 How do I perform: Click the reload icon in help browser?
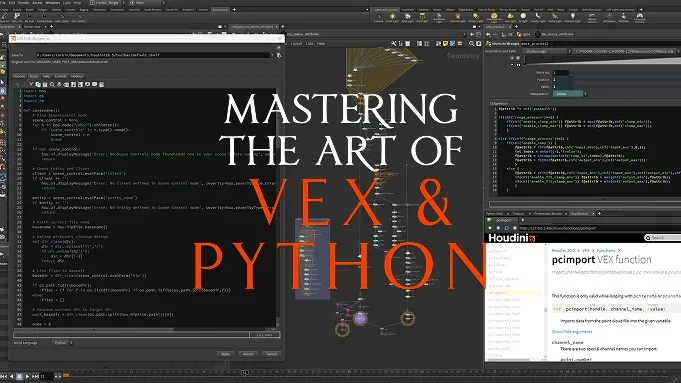coord(506,228)
